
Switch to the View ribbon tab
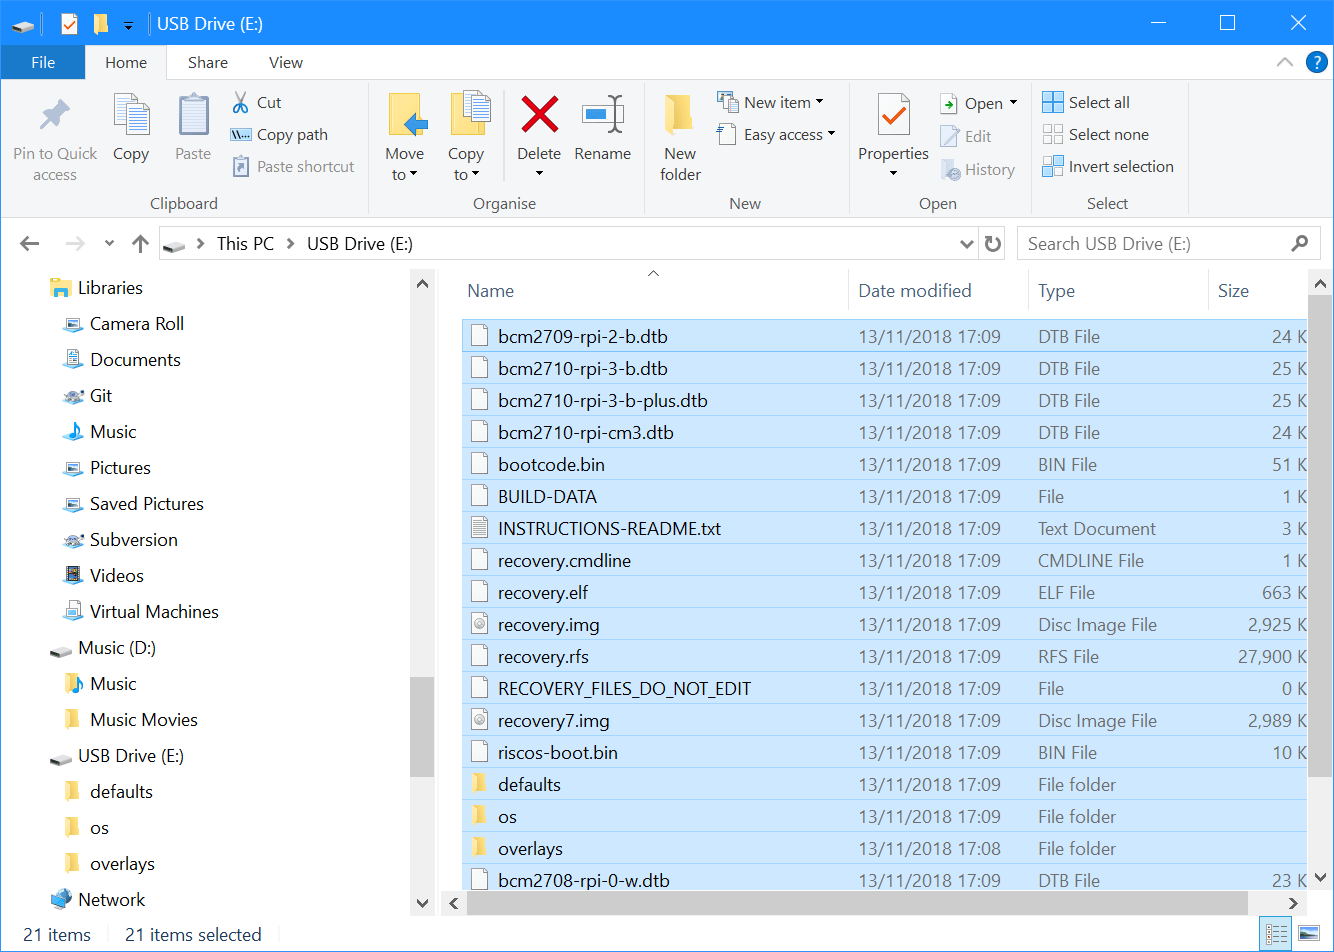pos(285,62)
